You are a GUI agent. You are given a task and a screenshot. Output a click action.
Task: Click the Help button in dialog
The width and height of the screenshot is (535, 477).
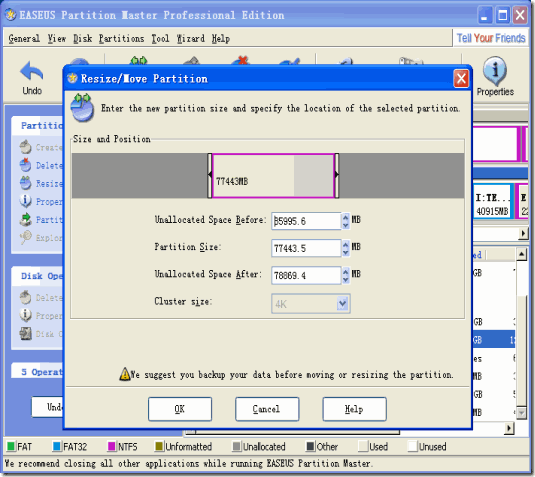tap(354, 409)
